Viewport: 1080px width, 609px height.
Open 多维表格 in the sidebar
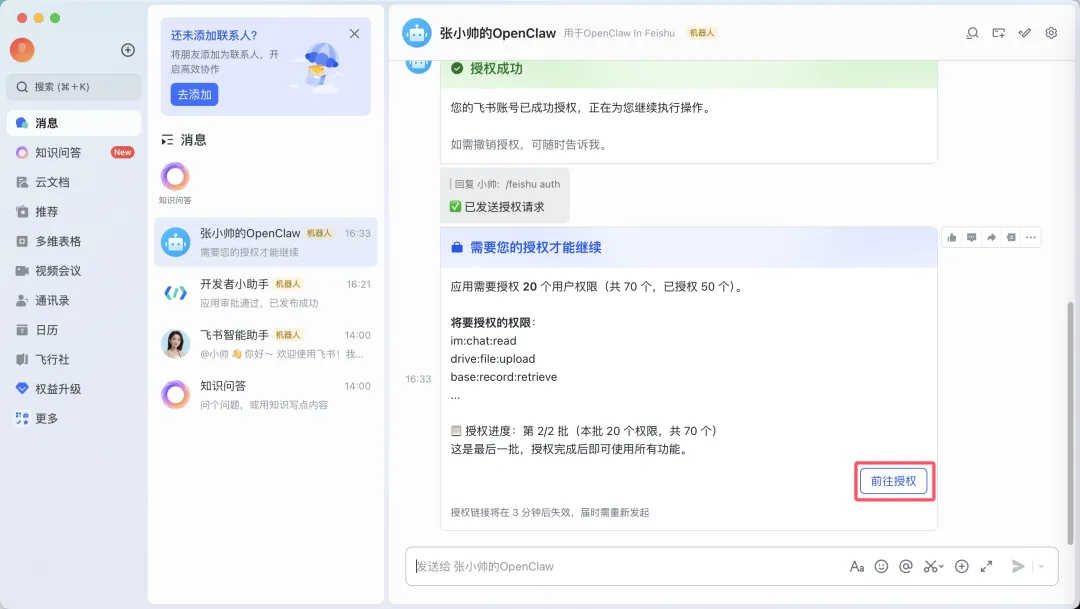[74, 241]
